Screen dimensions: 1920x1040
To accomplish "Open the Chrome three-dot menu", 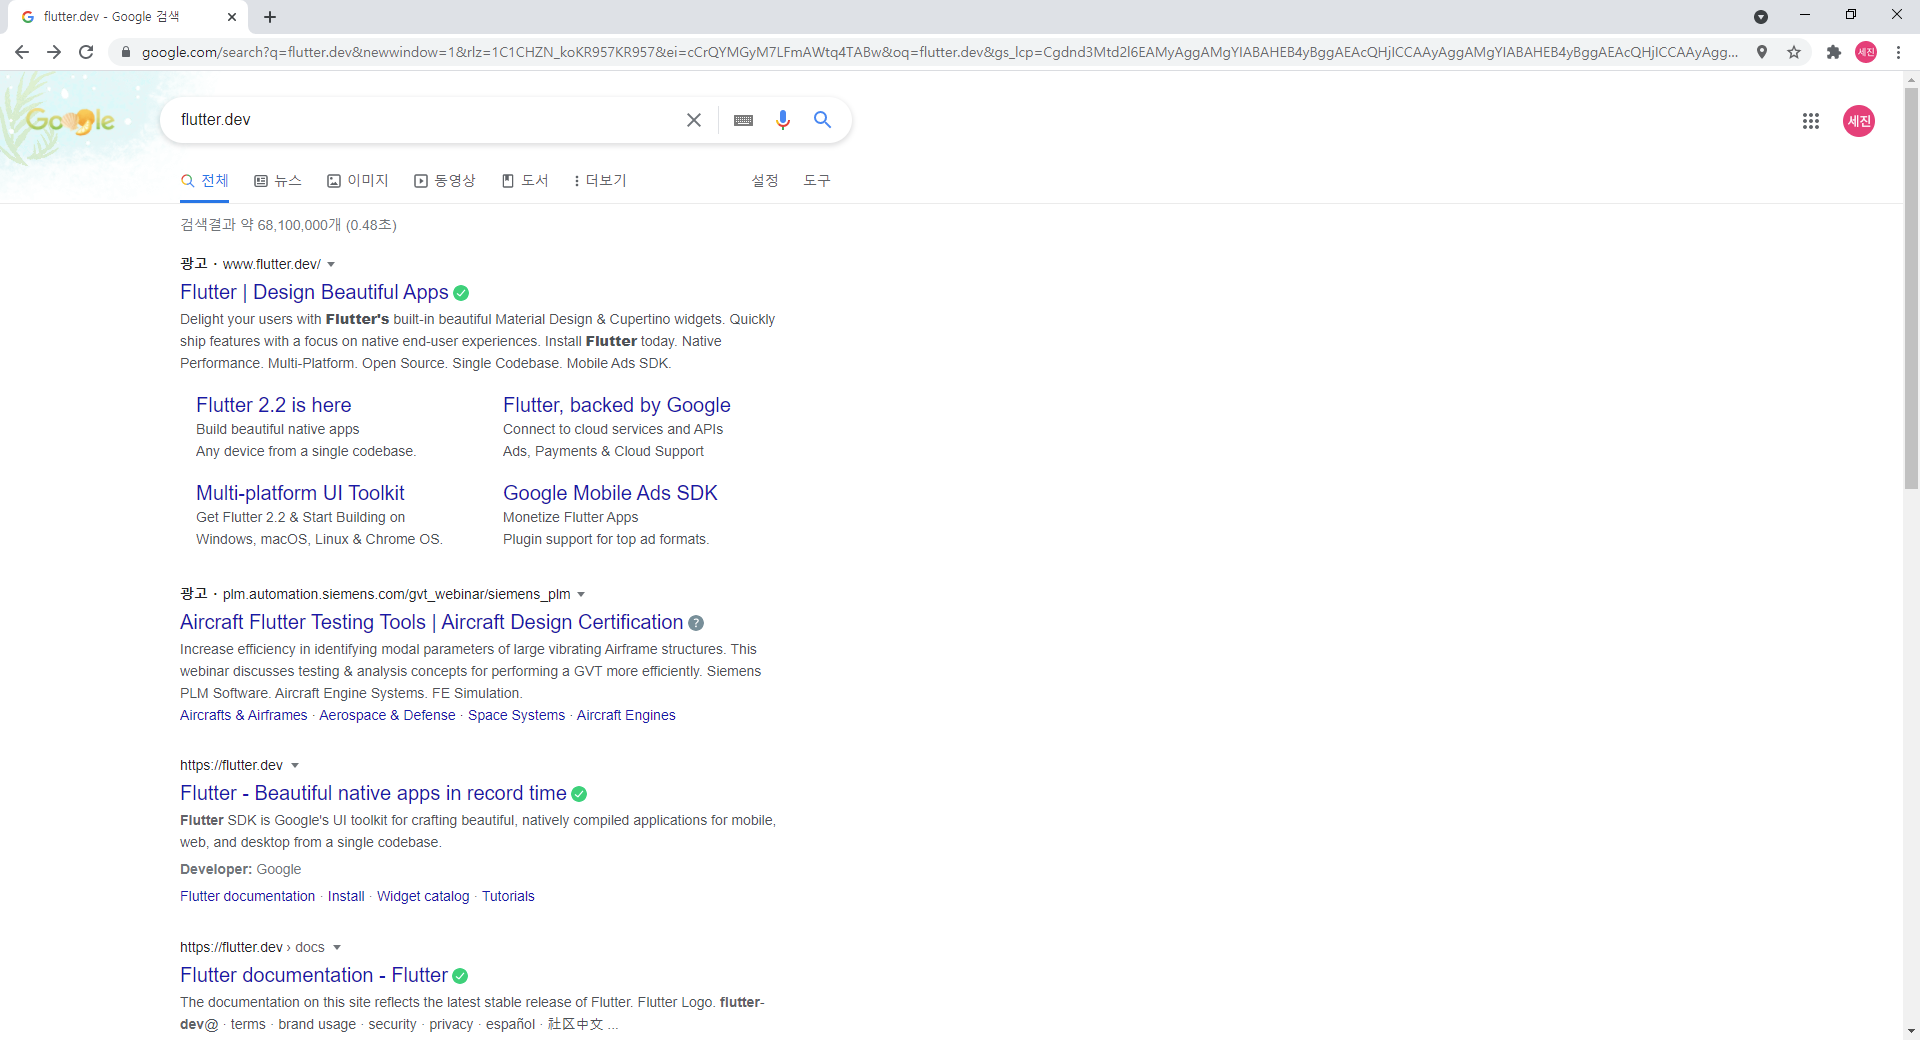I will tap(1898, 52).
